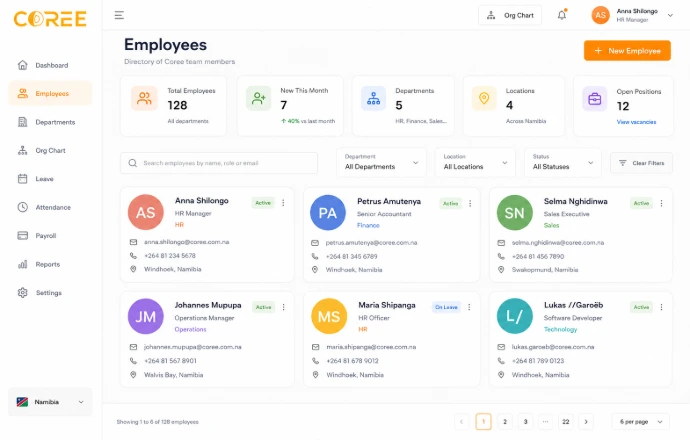The height and width of the screenshot is (440, 690).
Task: Go to page 3
Action: click(525, 422)
